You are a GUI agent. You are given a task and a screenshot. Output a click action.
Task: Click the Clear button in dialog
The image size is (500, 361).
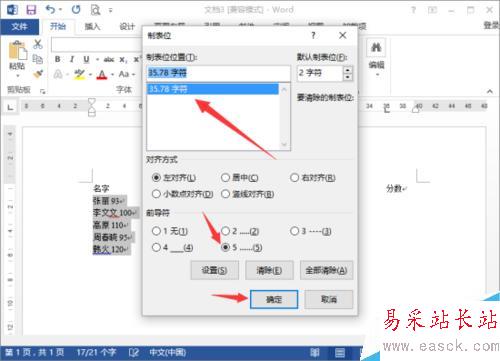[x=269, y=270]
